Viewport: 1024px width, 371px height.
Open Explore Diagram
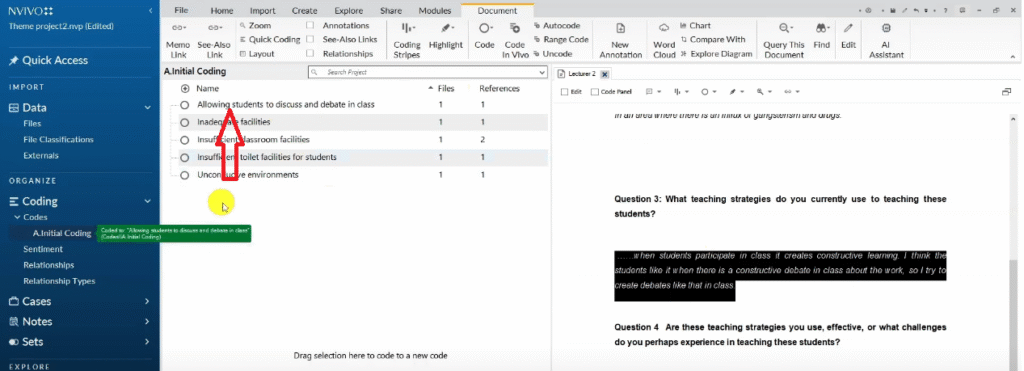tap(716, 54)
